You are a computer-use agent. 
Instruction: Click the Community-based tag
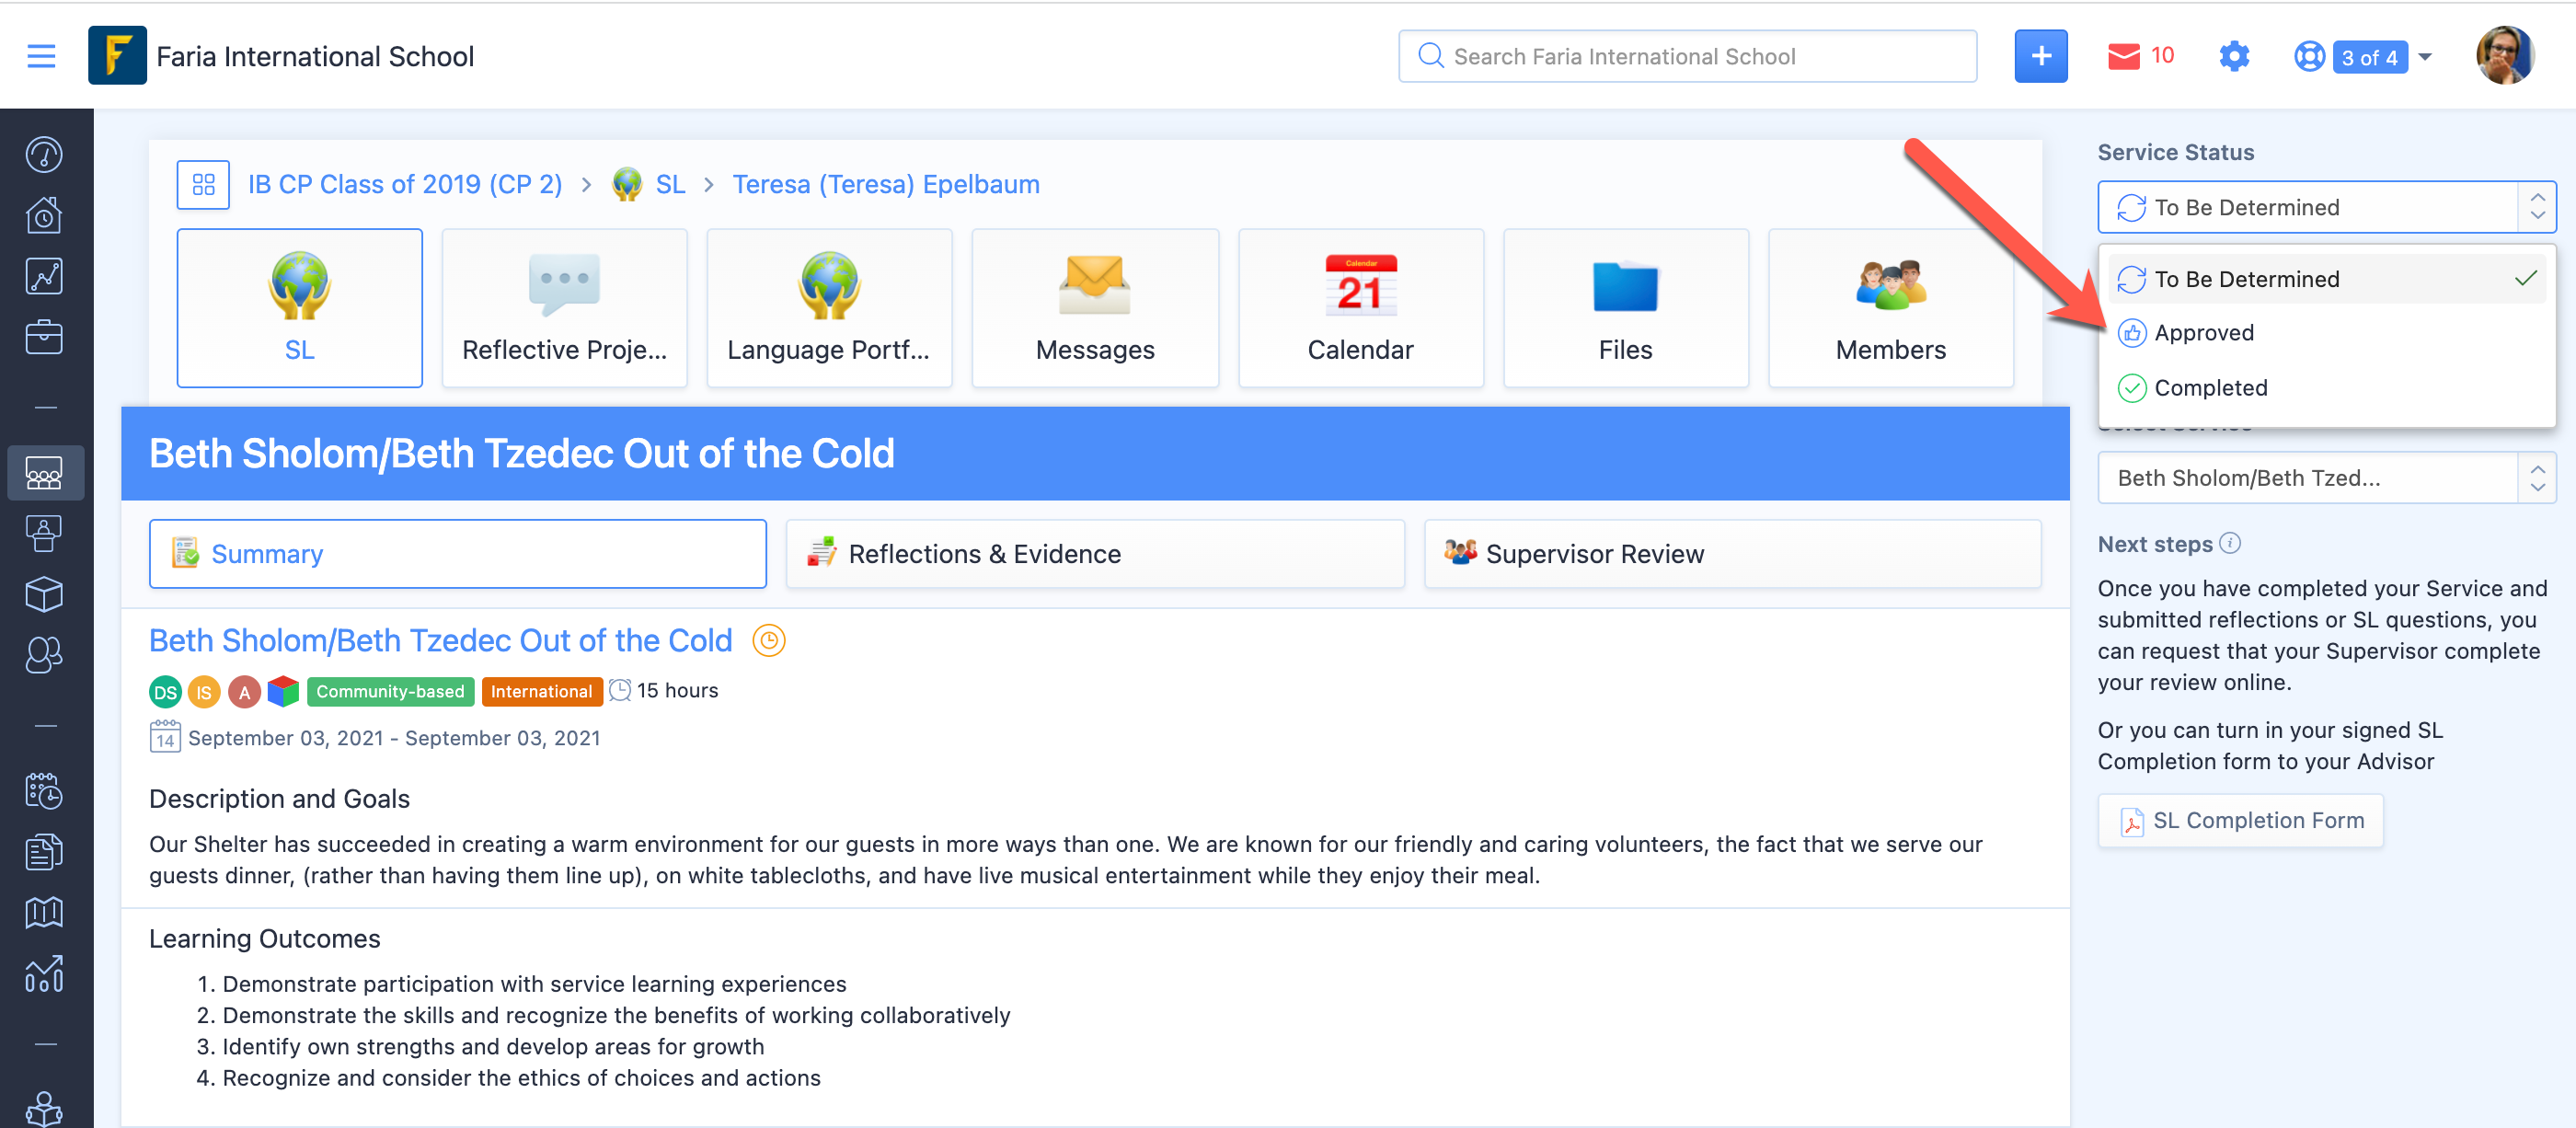390,692
